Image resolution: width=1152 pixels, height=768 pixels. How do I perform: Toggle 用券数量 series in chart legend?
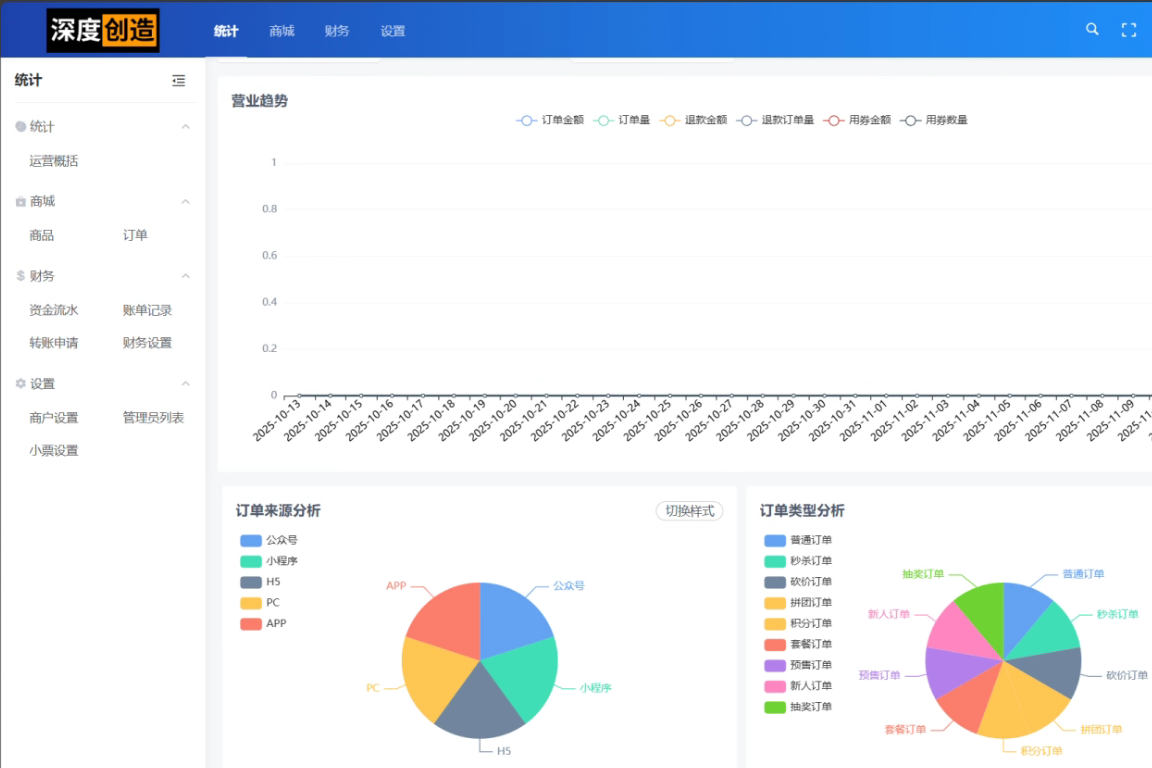(x=910, y=120)
